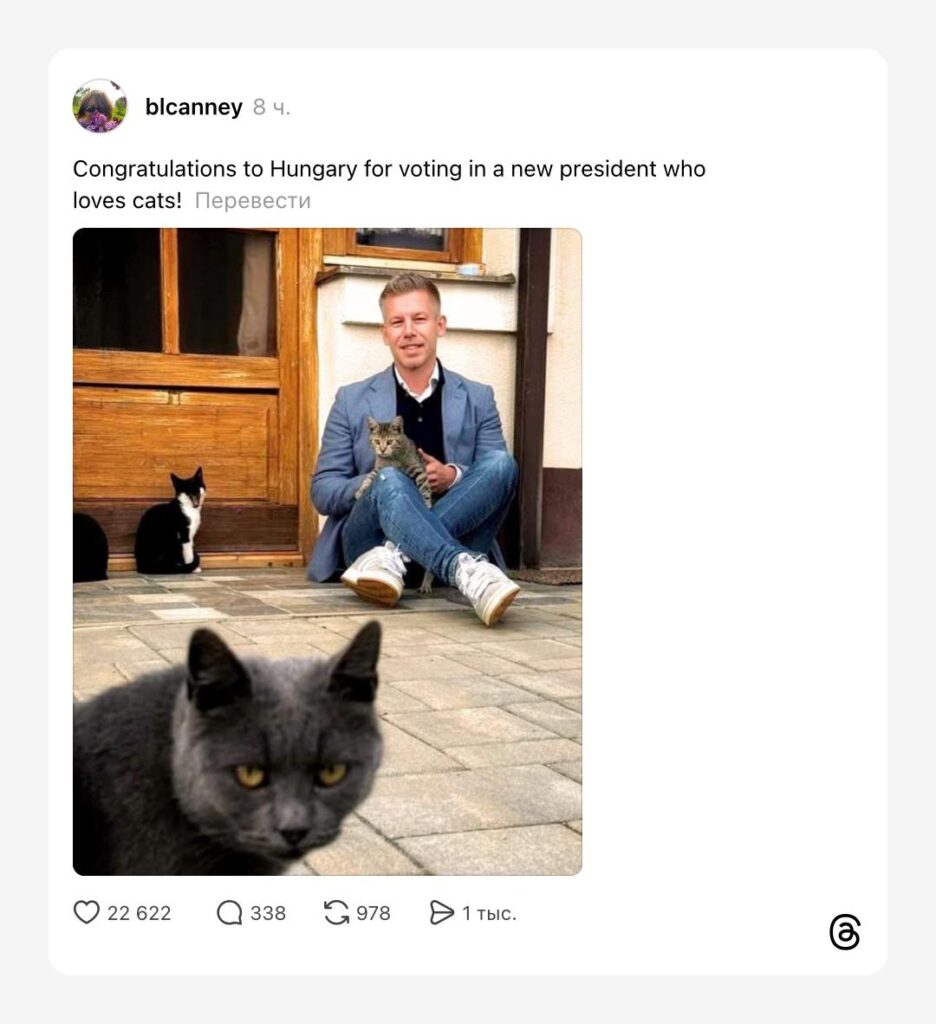936x1024 pixels.
Task: Open replies via the comment bubble icon
Action: point(229,912)
